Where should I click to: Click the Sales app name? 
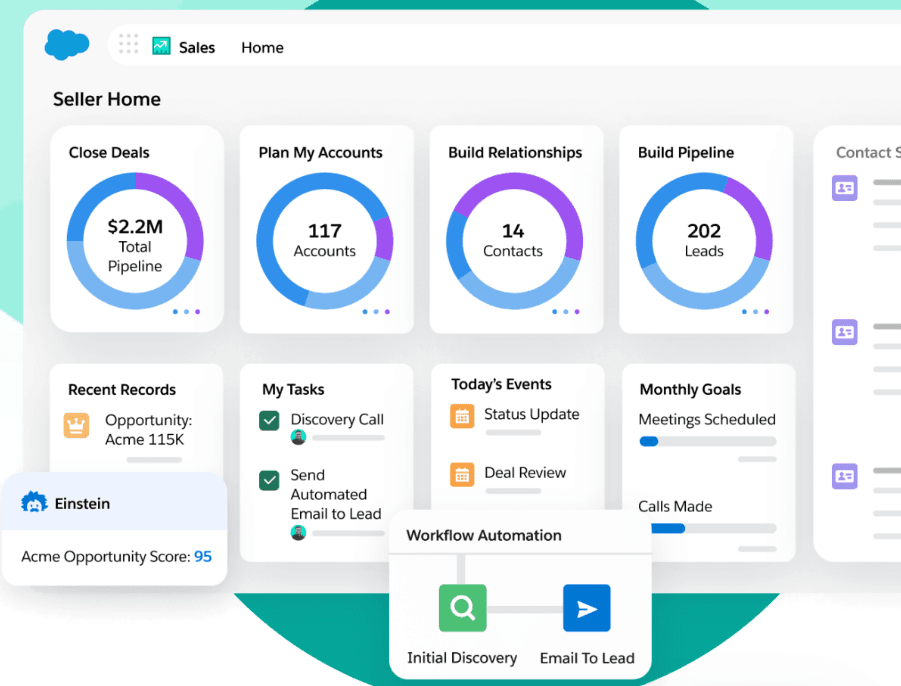197,47
